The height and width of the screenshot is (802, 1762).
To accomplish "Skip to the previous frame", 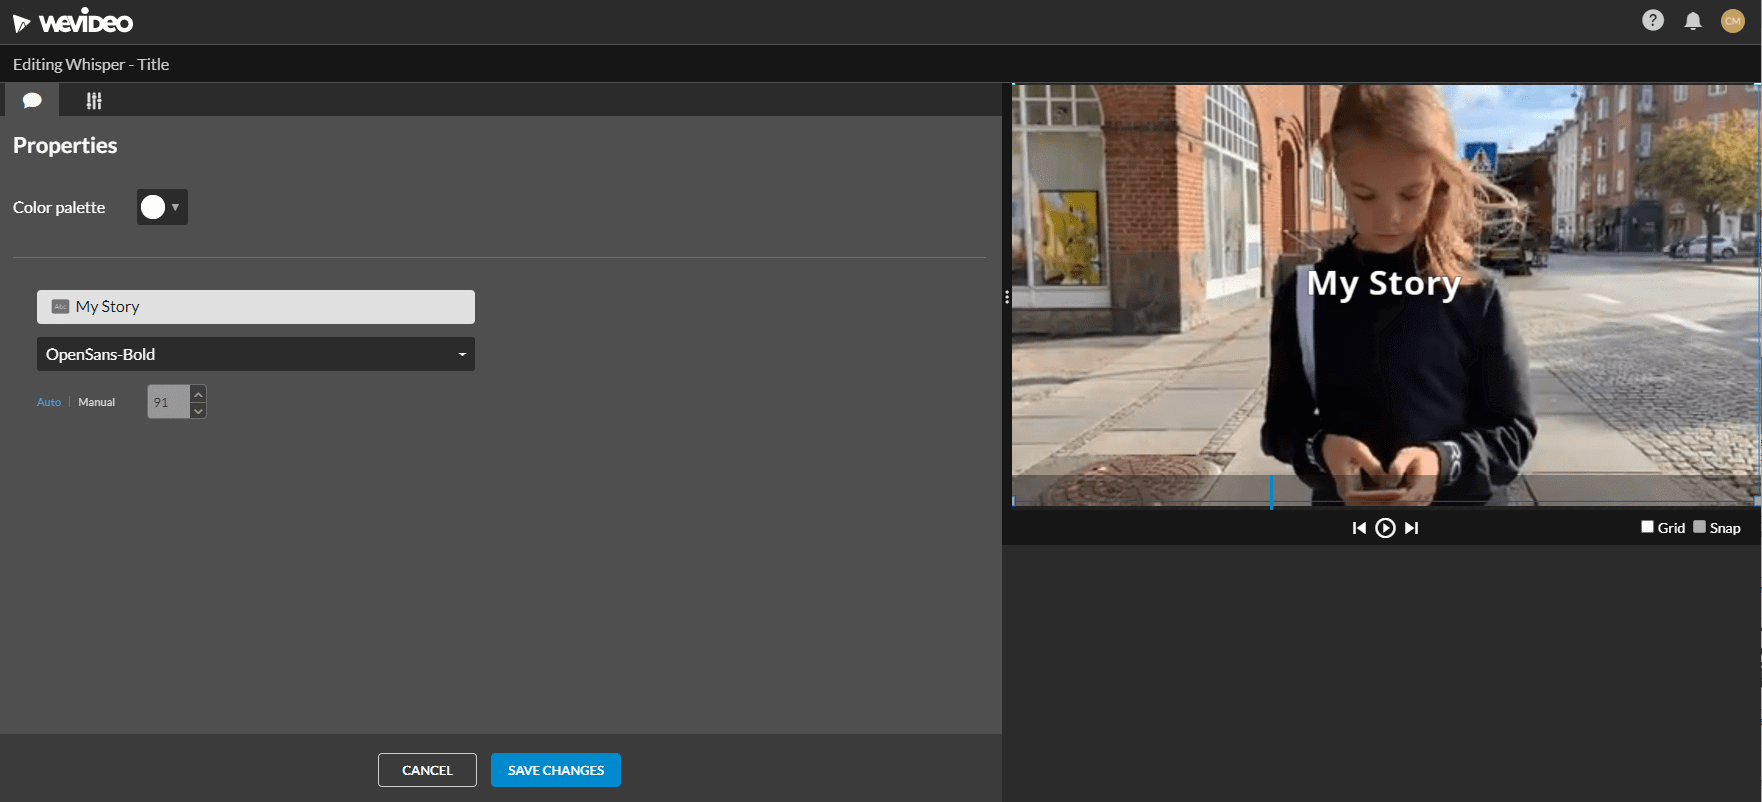I will (x=1358, y=528).
